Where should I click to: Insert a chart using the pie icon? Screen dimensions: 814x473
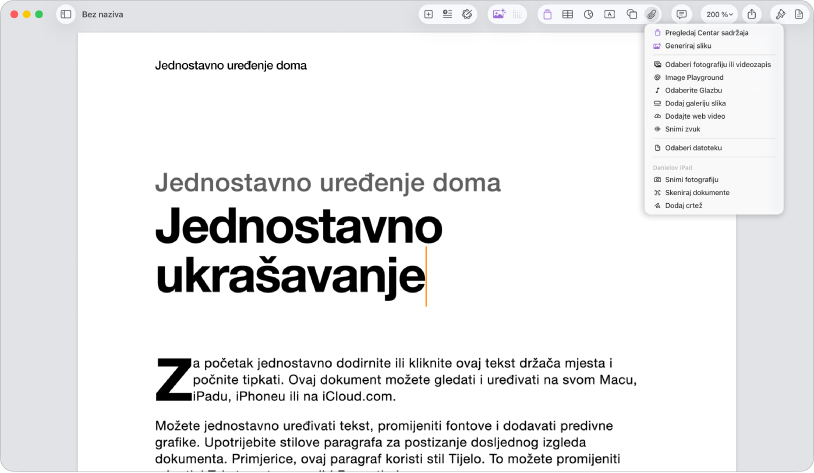[x=588, y=15]
